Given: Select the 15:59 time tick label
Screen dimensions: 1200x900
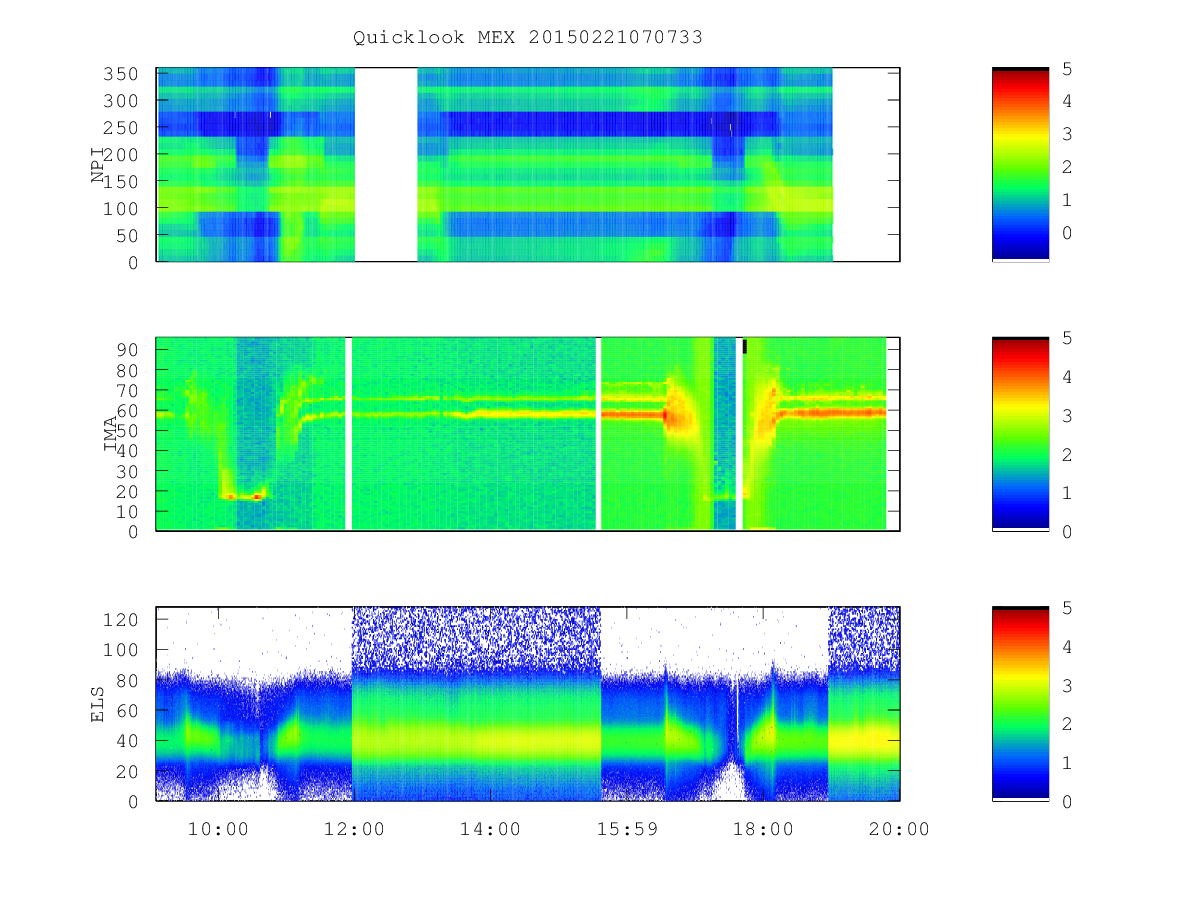Looking at the screenshot, I should click(627, 828).
